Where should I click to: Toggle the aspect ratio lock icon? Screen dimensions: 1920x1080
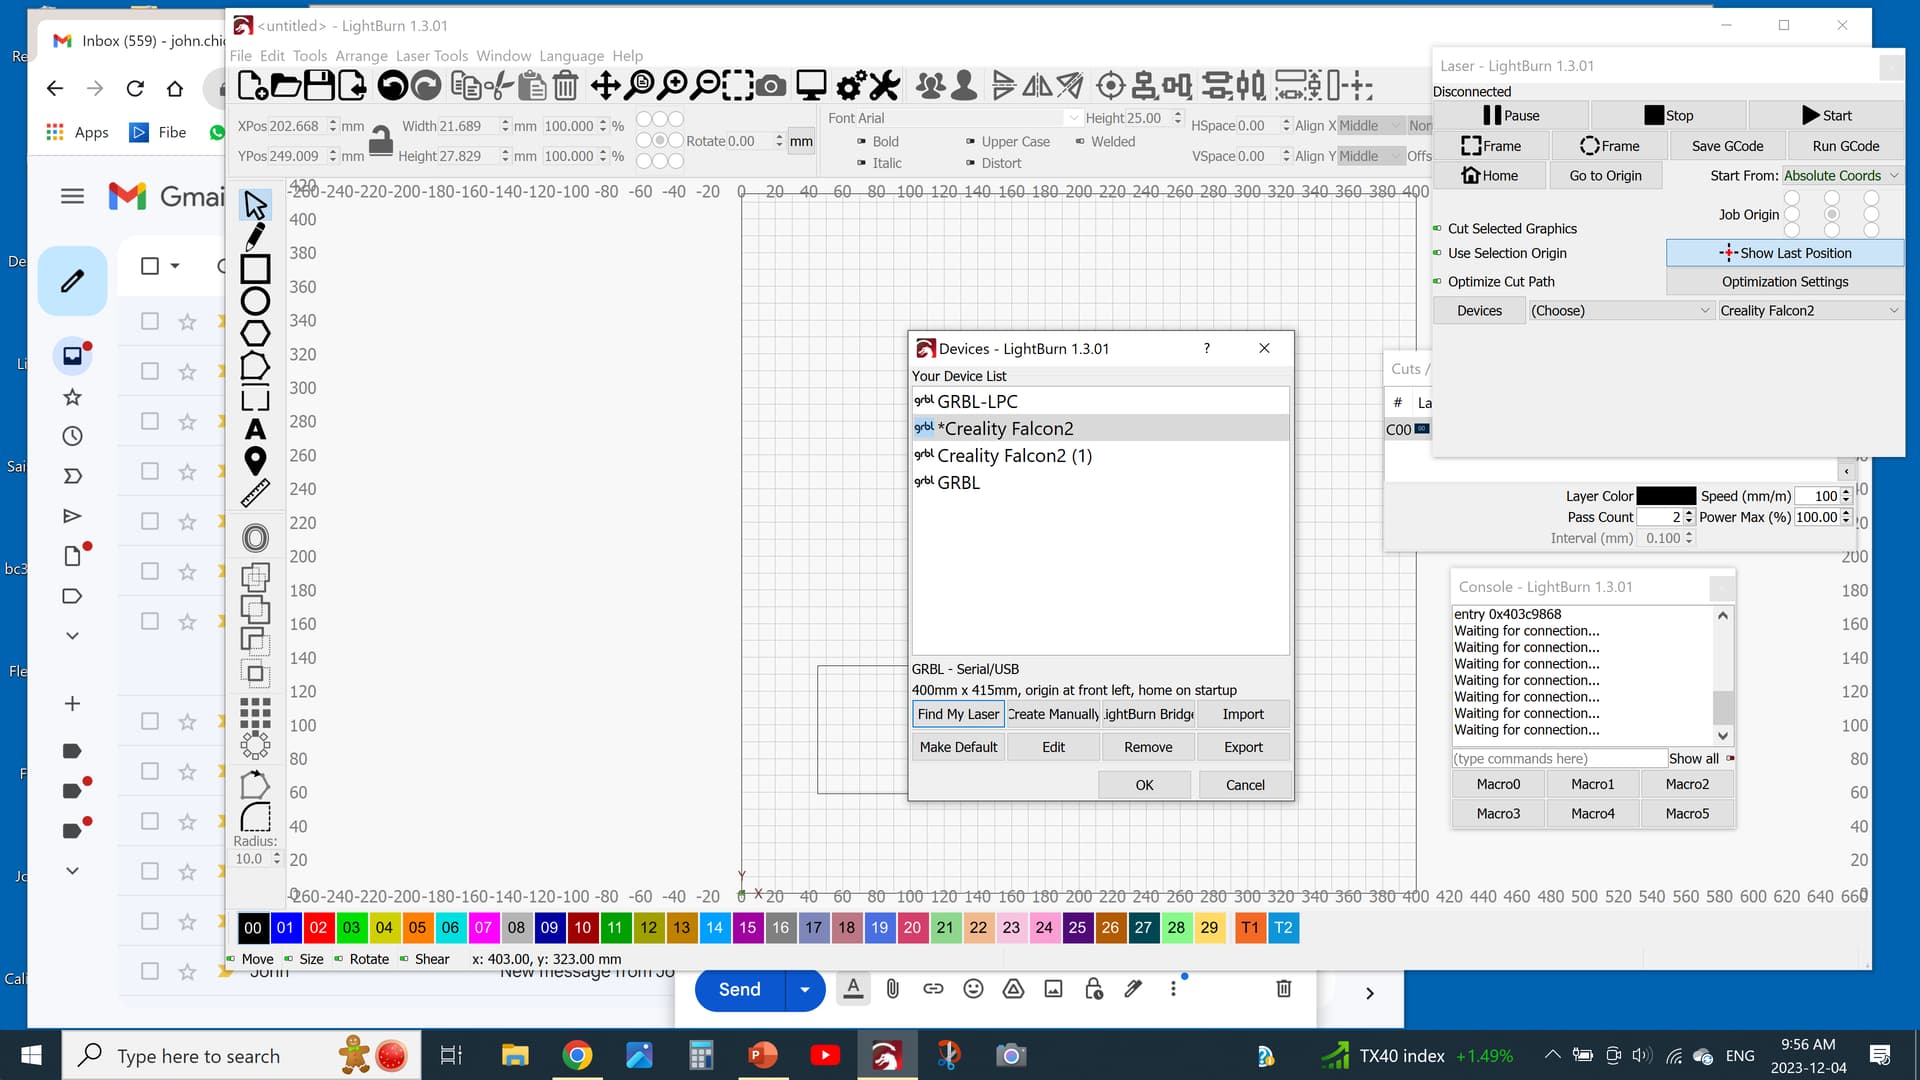coord(380,141)
